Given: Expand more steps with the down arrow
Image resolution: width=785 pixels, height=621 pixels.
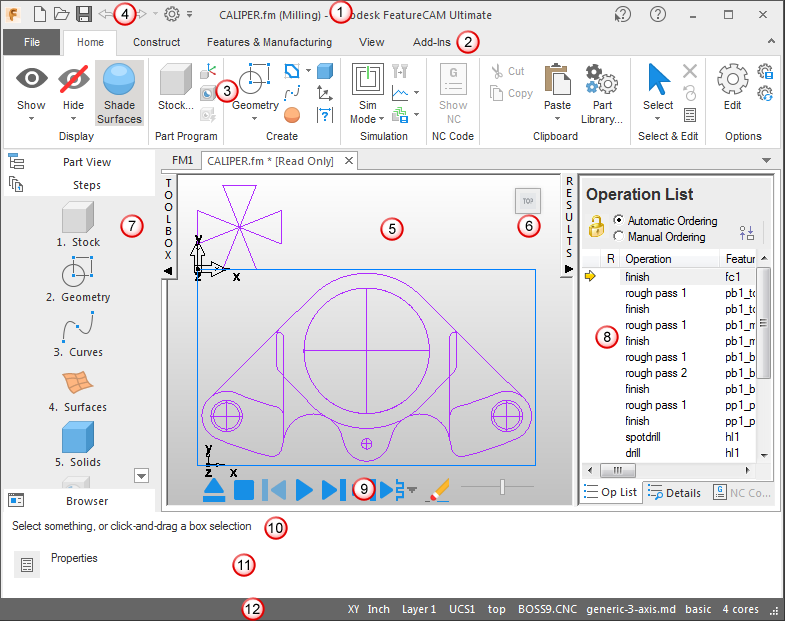Looking at the screenshot, I should point(142,476).
